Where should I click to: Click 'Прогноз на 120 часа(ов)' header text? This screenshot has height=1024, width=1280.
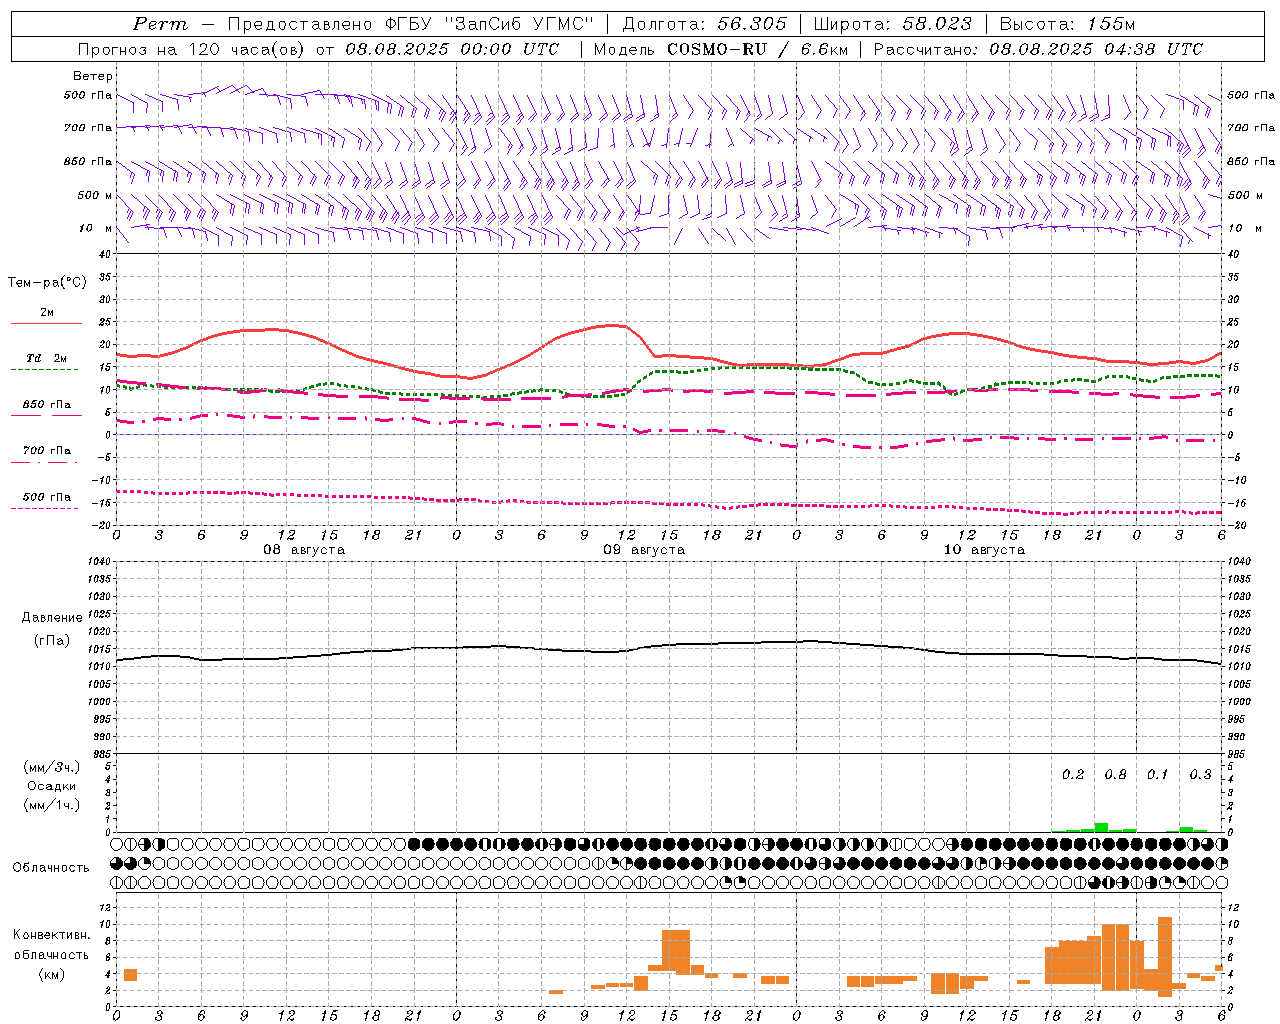pos(193,49)
